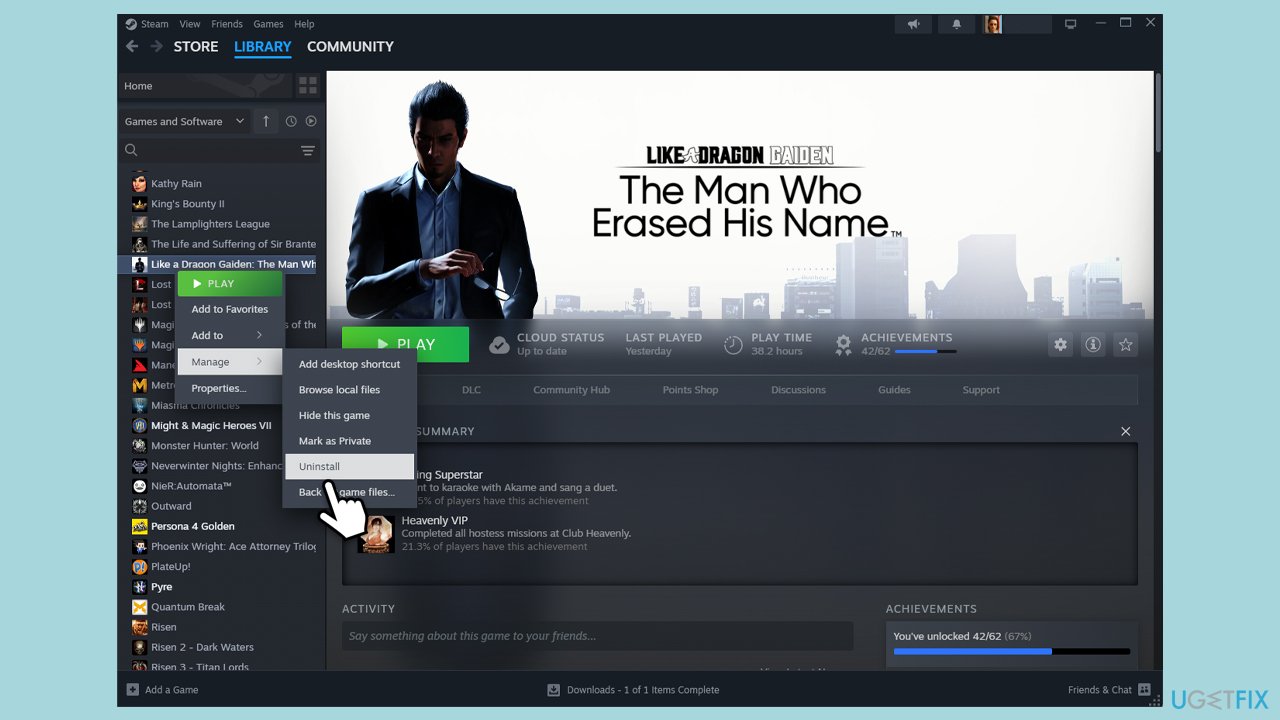
Task: Click the activity status text field
Action: 598,636
